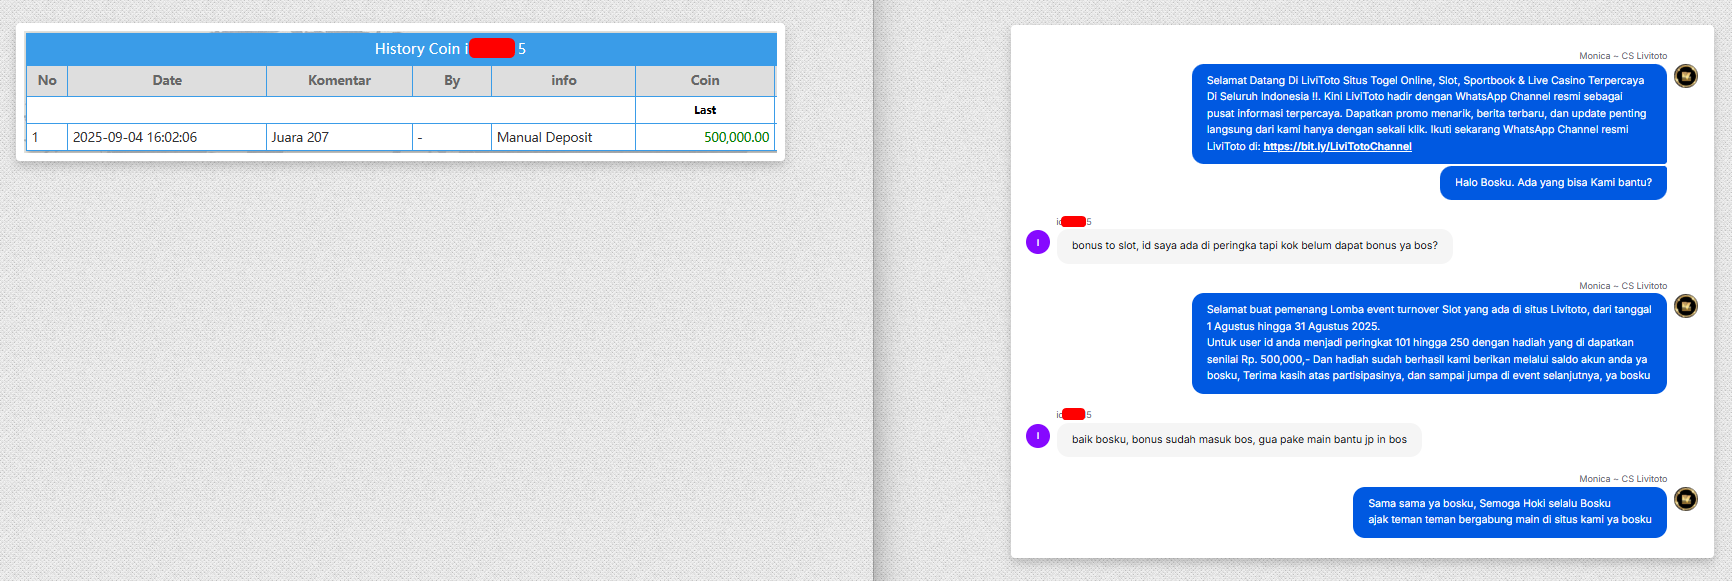Select the 'Manual Deposit' info cell

point(564,137)
